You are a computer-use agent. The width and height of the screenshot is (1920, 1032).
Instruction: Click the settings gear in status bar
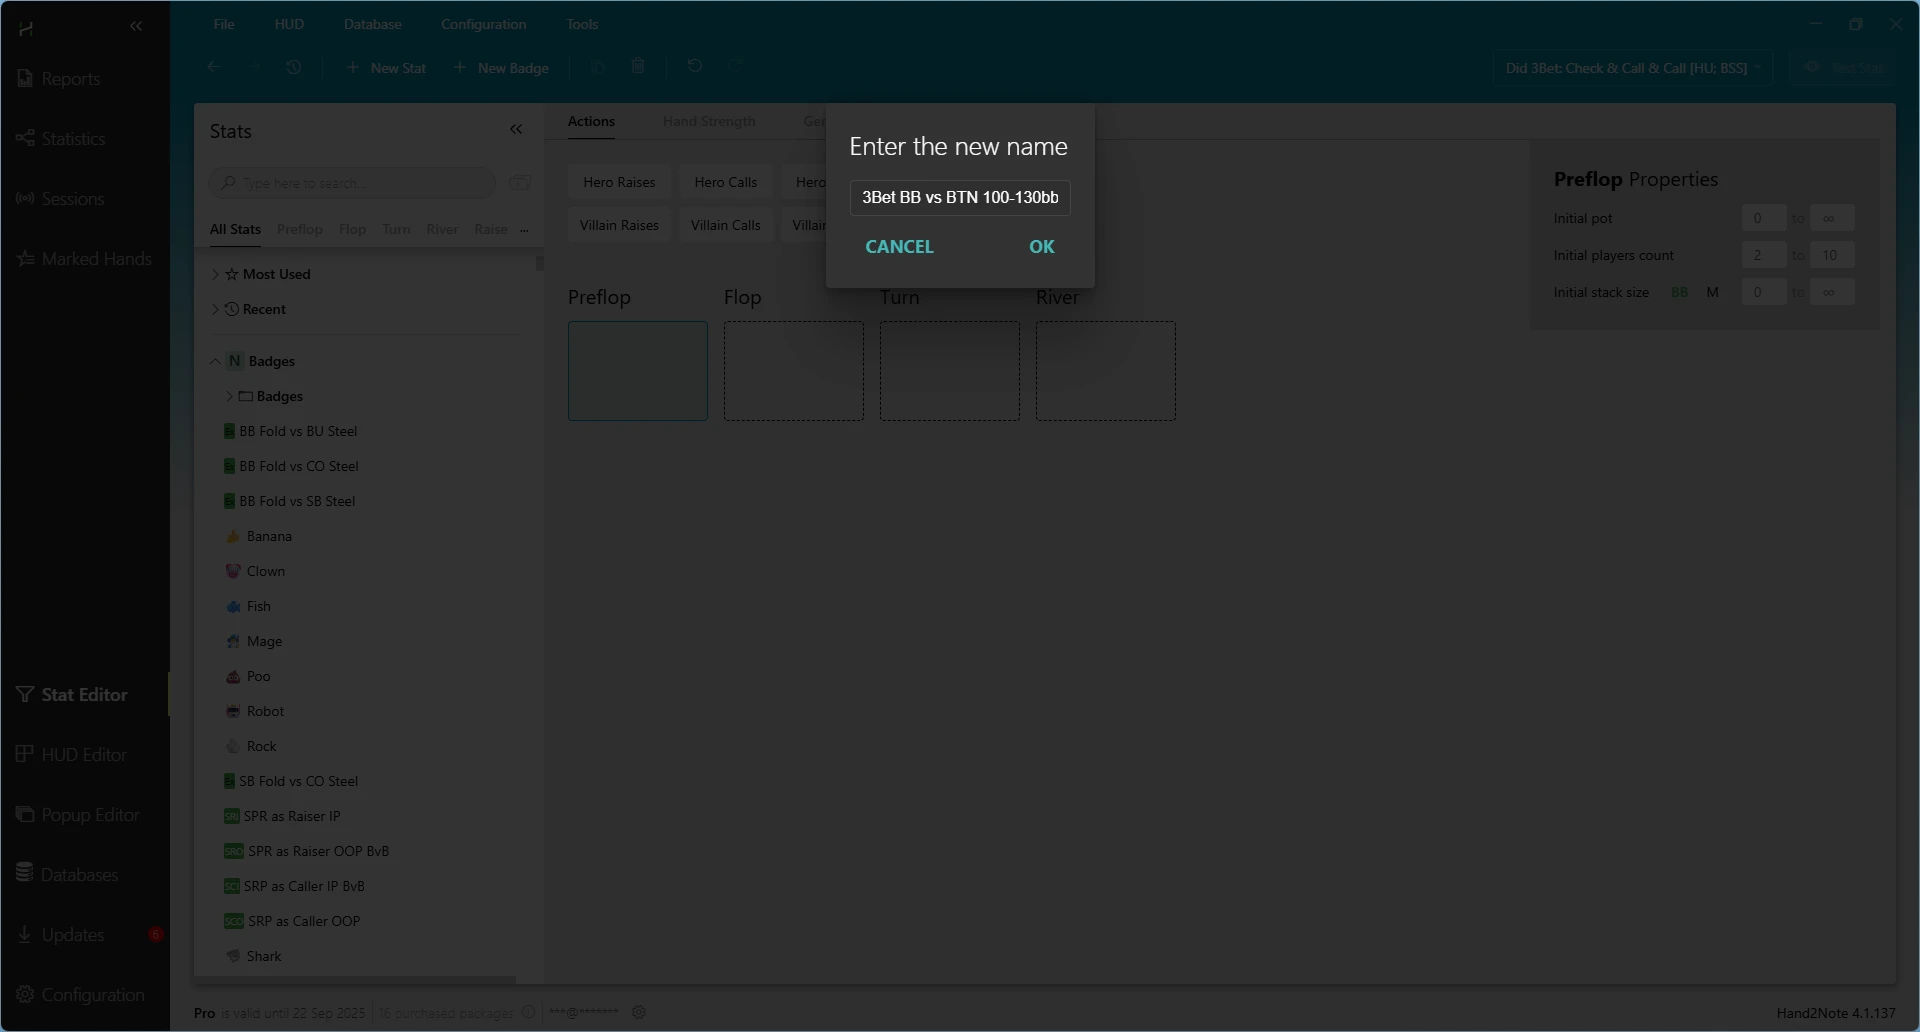[x=639, y=1012]
